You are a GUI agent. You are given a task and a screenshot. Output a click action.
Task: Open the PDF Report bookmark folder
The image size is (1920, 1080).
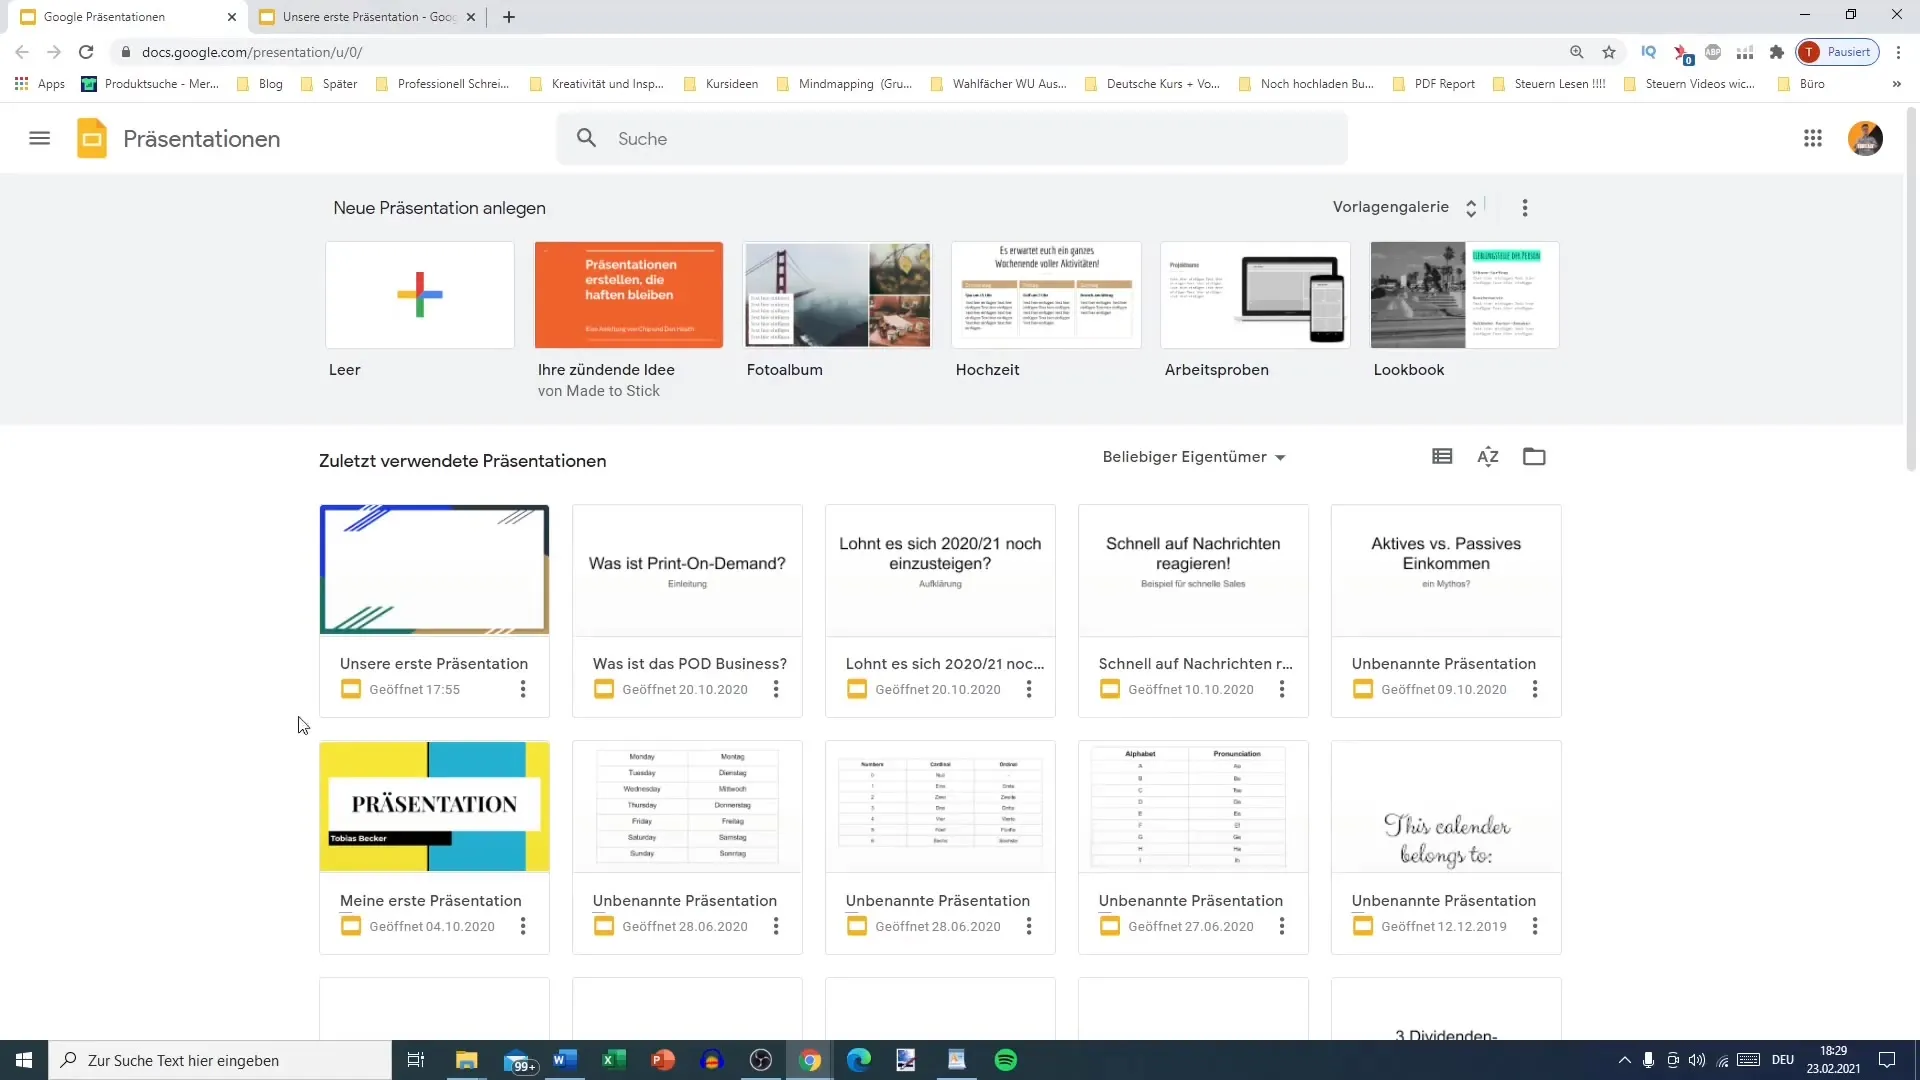click(x=1433, y=84)
